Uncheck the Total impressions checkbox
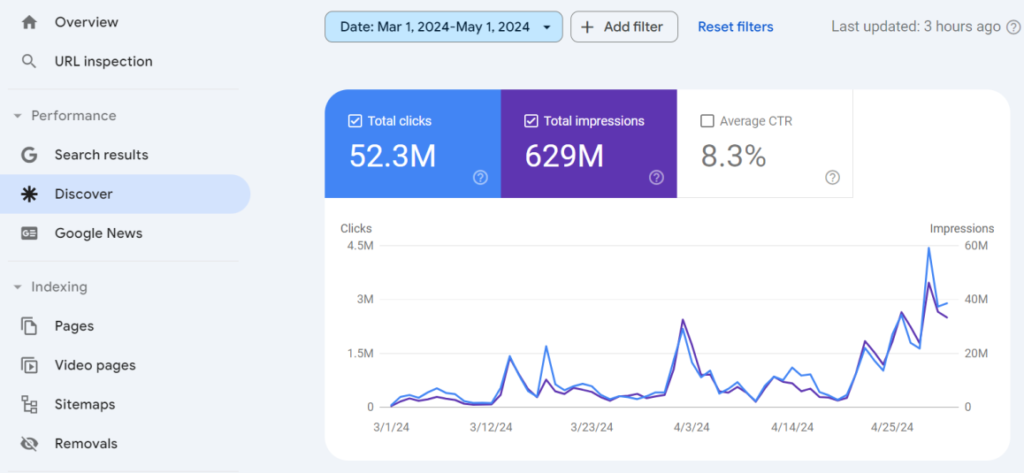This screenshot has width=1024, height=473. point(531,121)
